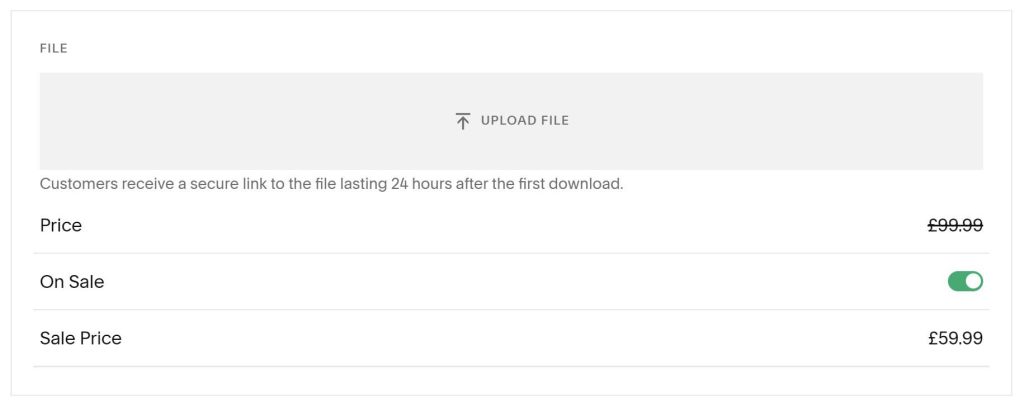Click the On Sale label text
Screen dimensions: 1024x407
coord(72,282)
